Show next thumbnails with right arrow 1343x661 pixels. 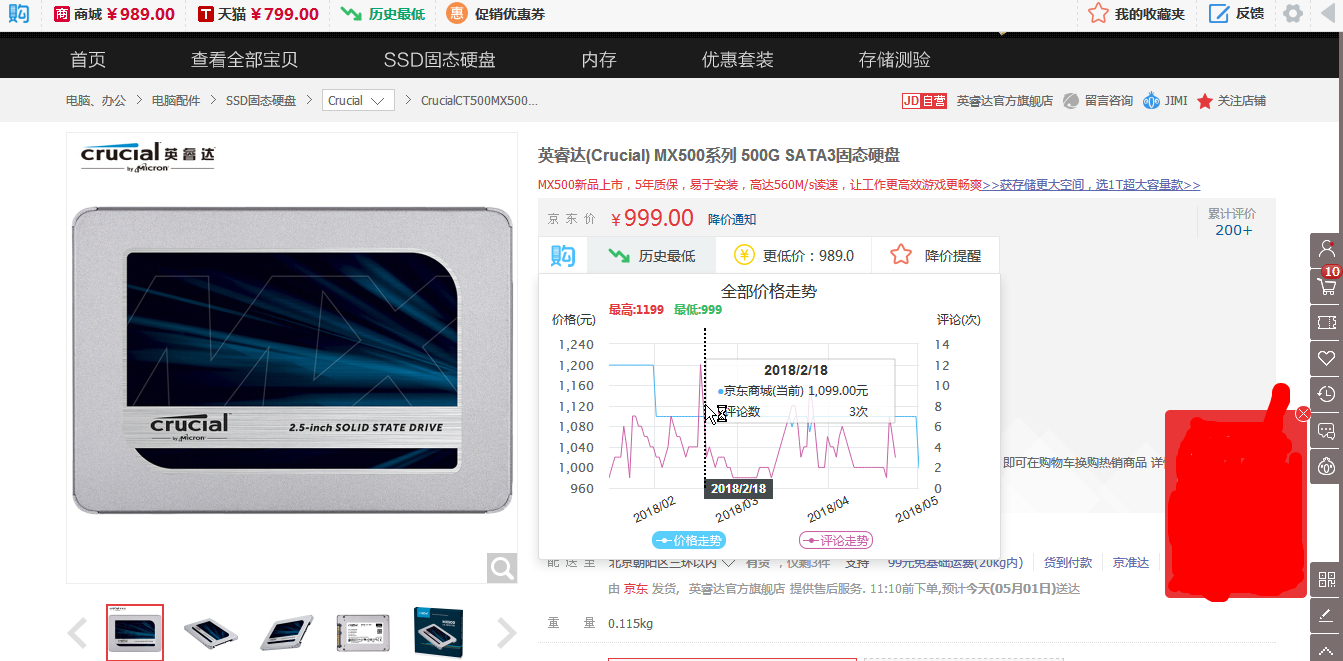pyautogui.click(x=506, y=633)
